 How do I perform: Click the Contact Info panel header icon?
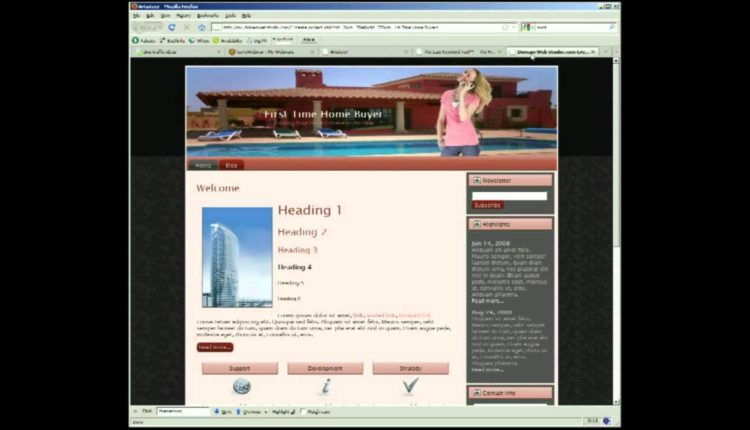tap(476, 393)
